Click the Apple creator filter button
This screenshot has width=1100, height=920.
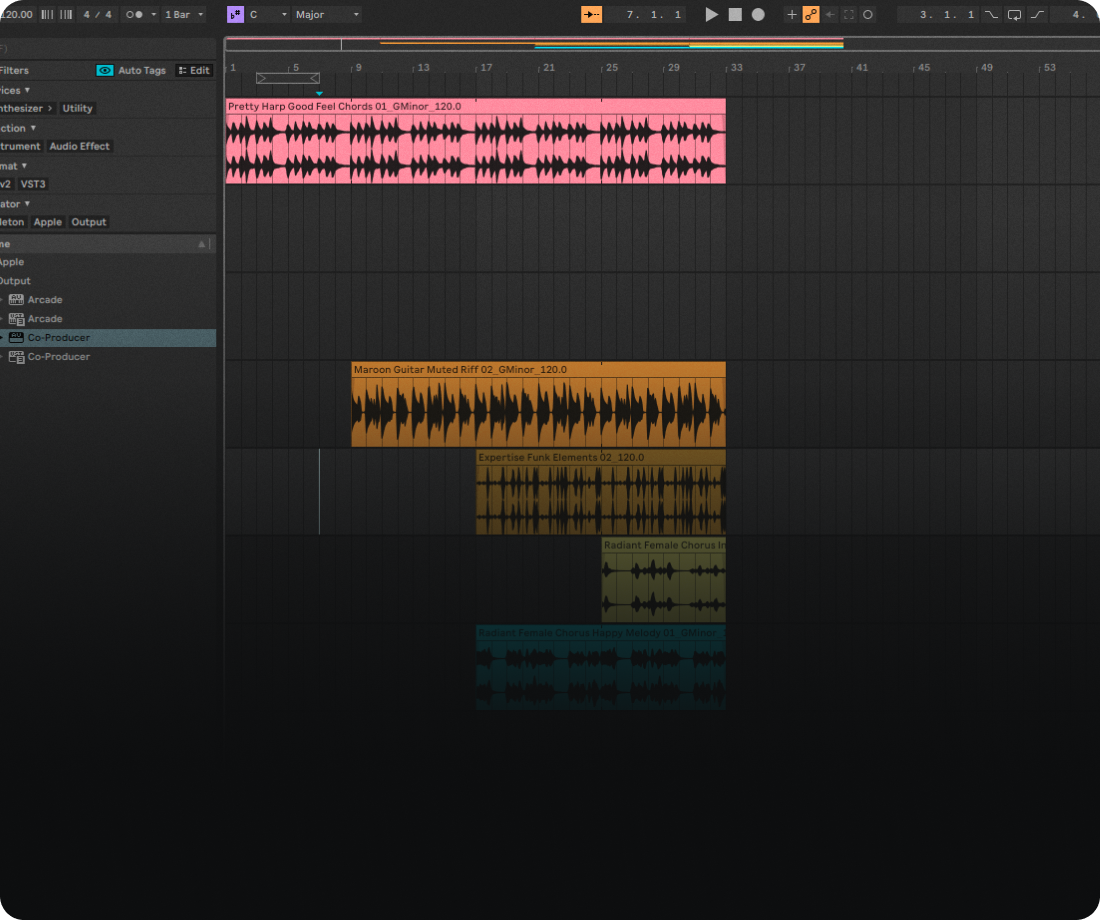point(47,222)
